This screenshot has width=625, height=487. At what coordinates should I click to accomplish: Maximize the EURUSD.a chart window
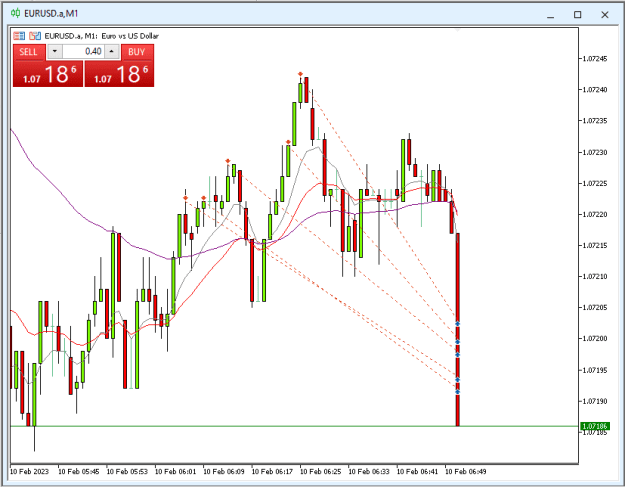click(577, 15)
